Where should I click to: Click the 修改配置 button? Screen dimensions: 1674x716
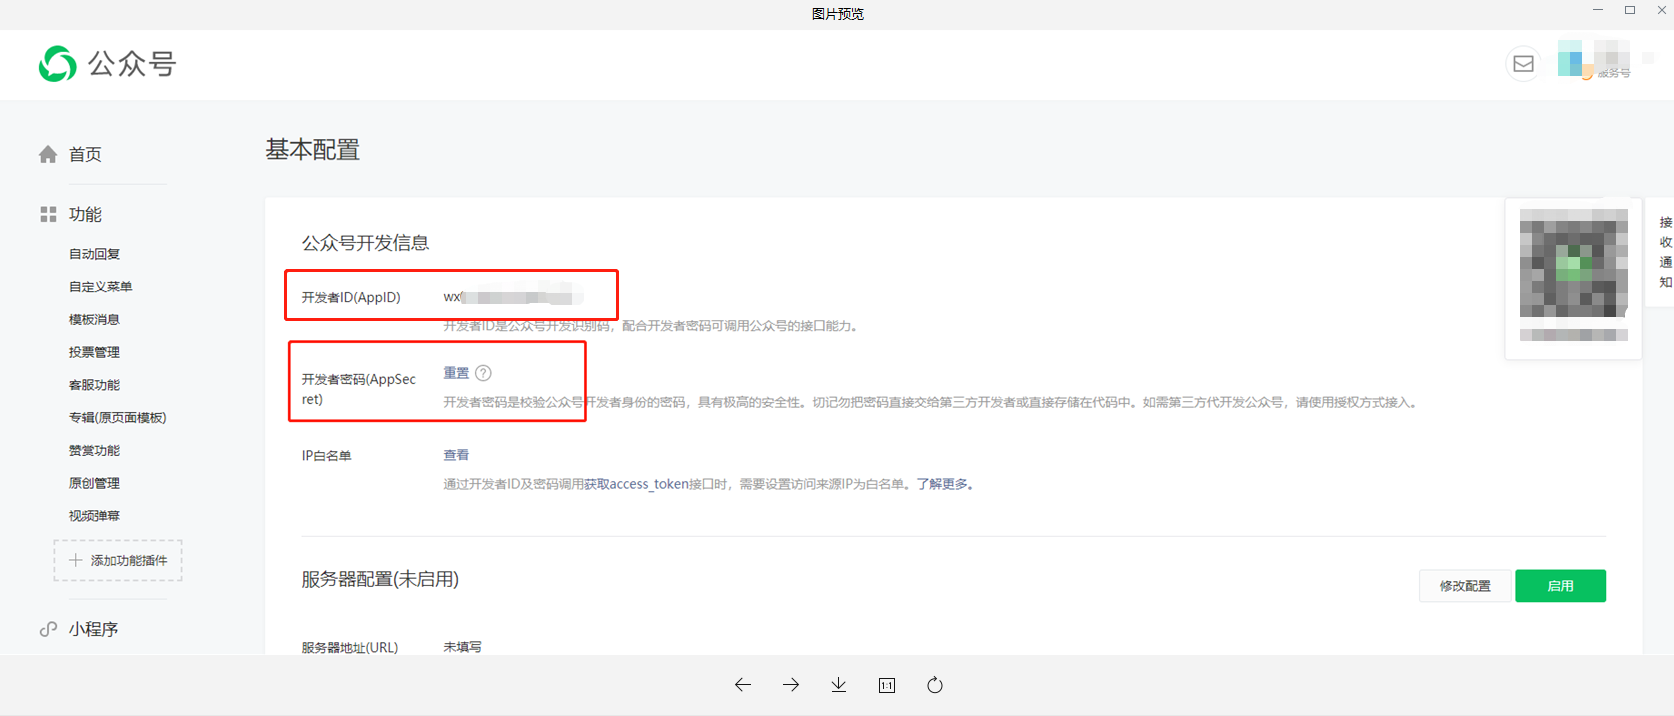tap(1465, 586)
